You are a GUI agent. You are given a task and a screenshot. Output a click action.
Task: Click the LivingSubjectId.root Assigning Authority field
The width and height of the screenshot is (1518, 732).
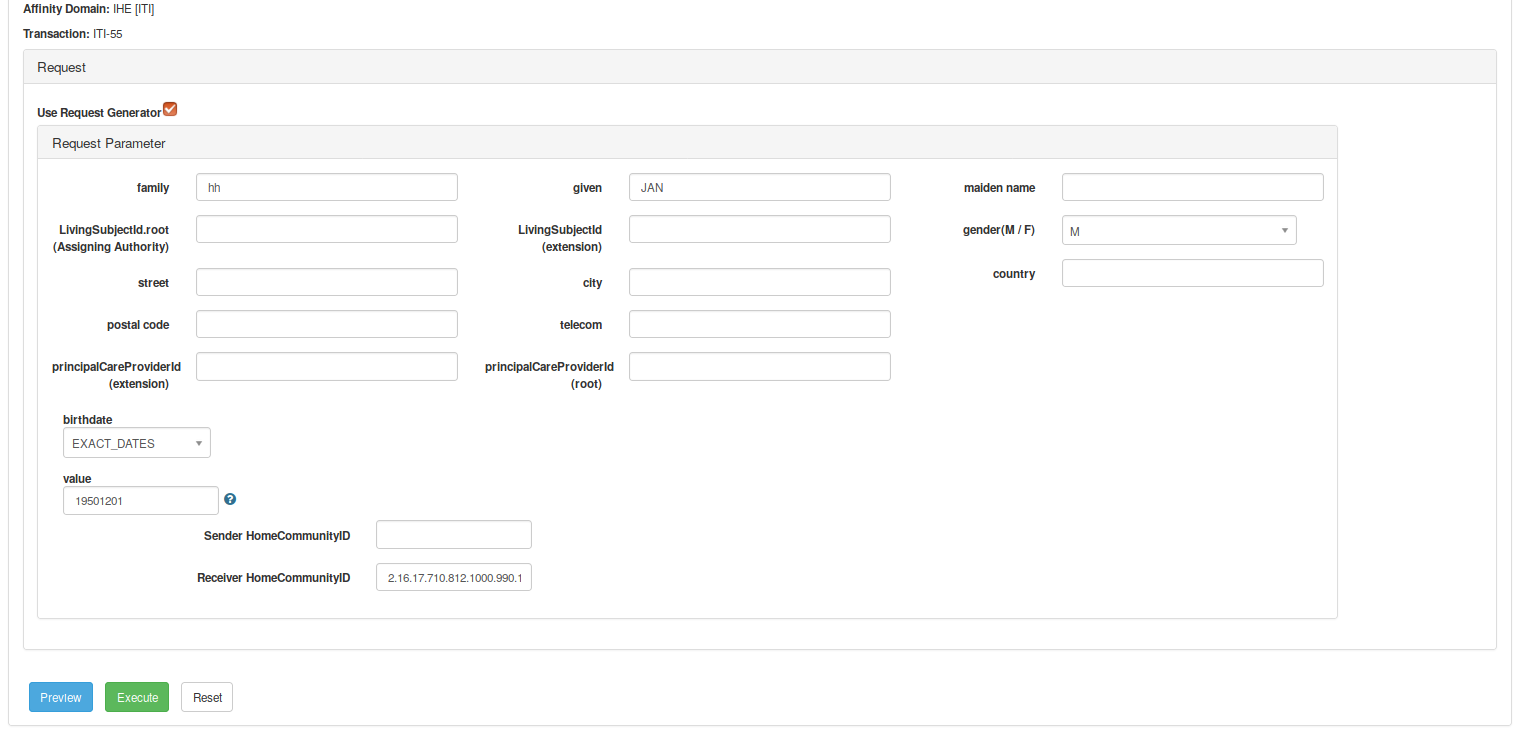coord(326,229)
